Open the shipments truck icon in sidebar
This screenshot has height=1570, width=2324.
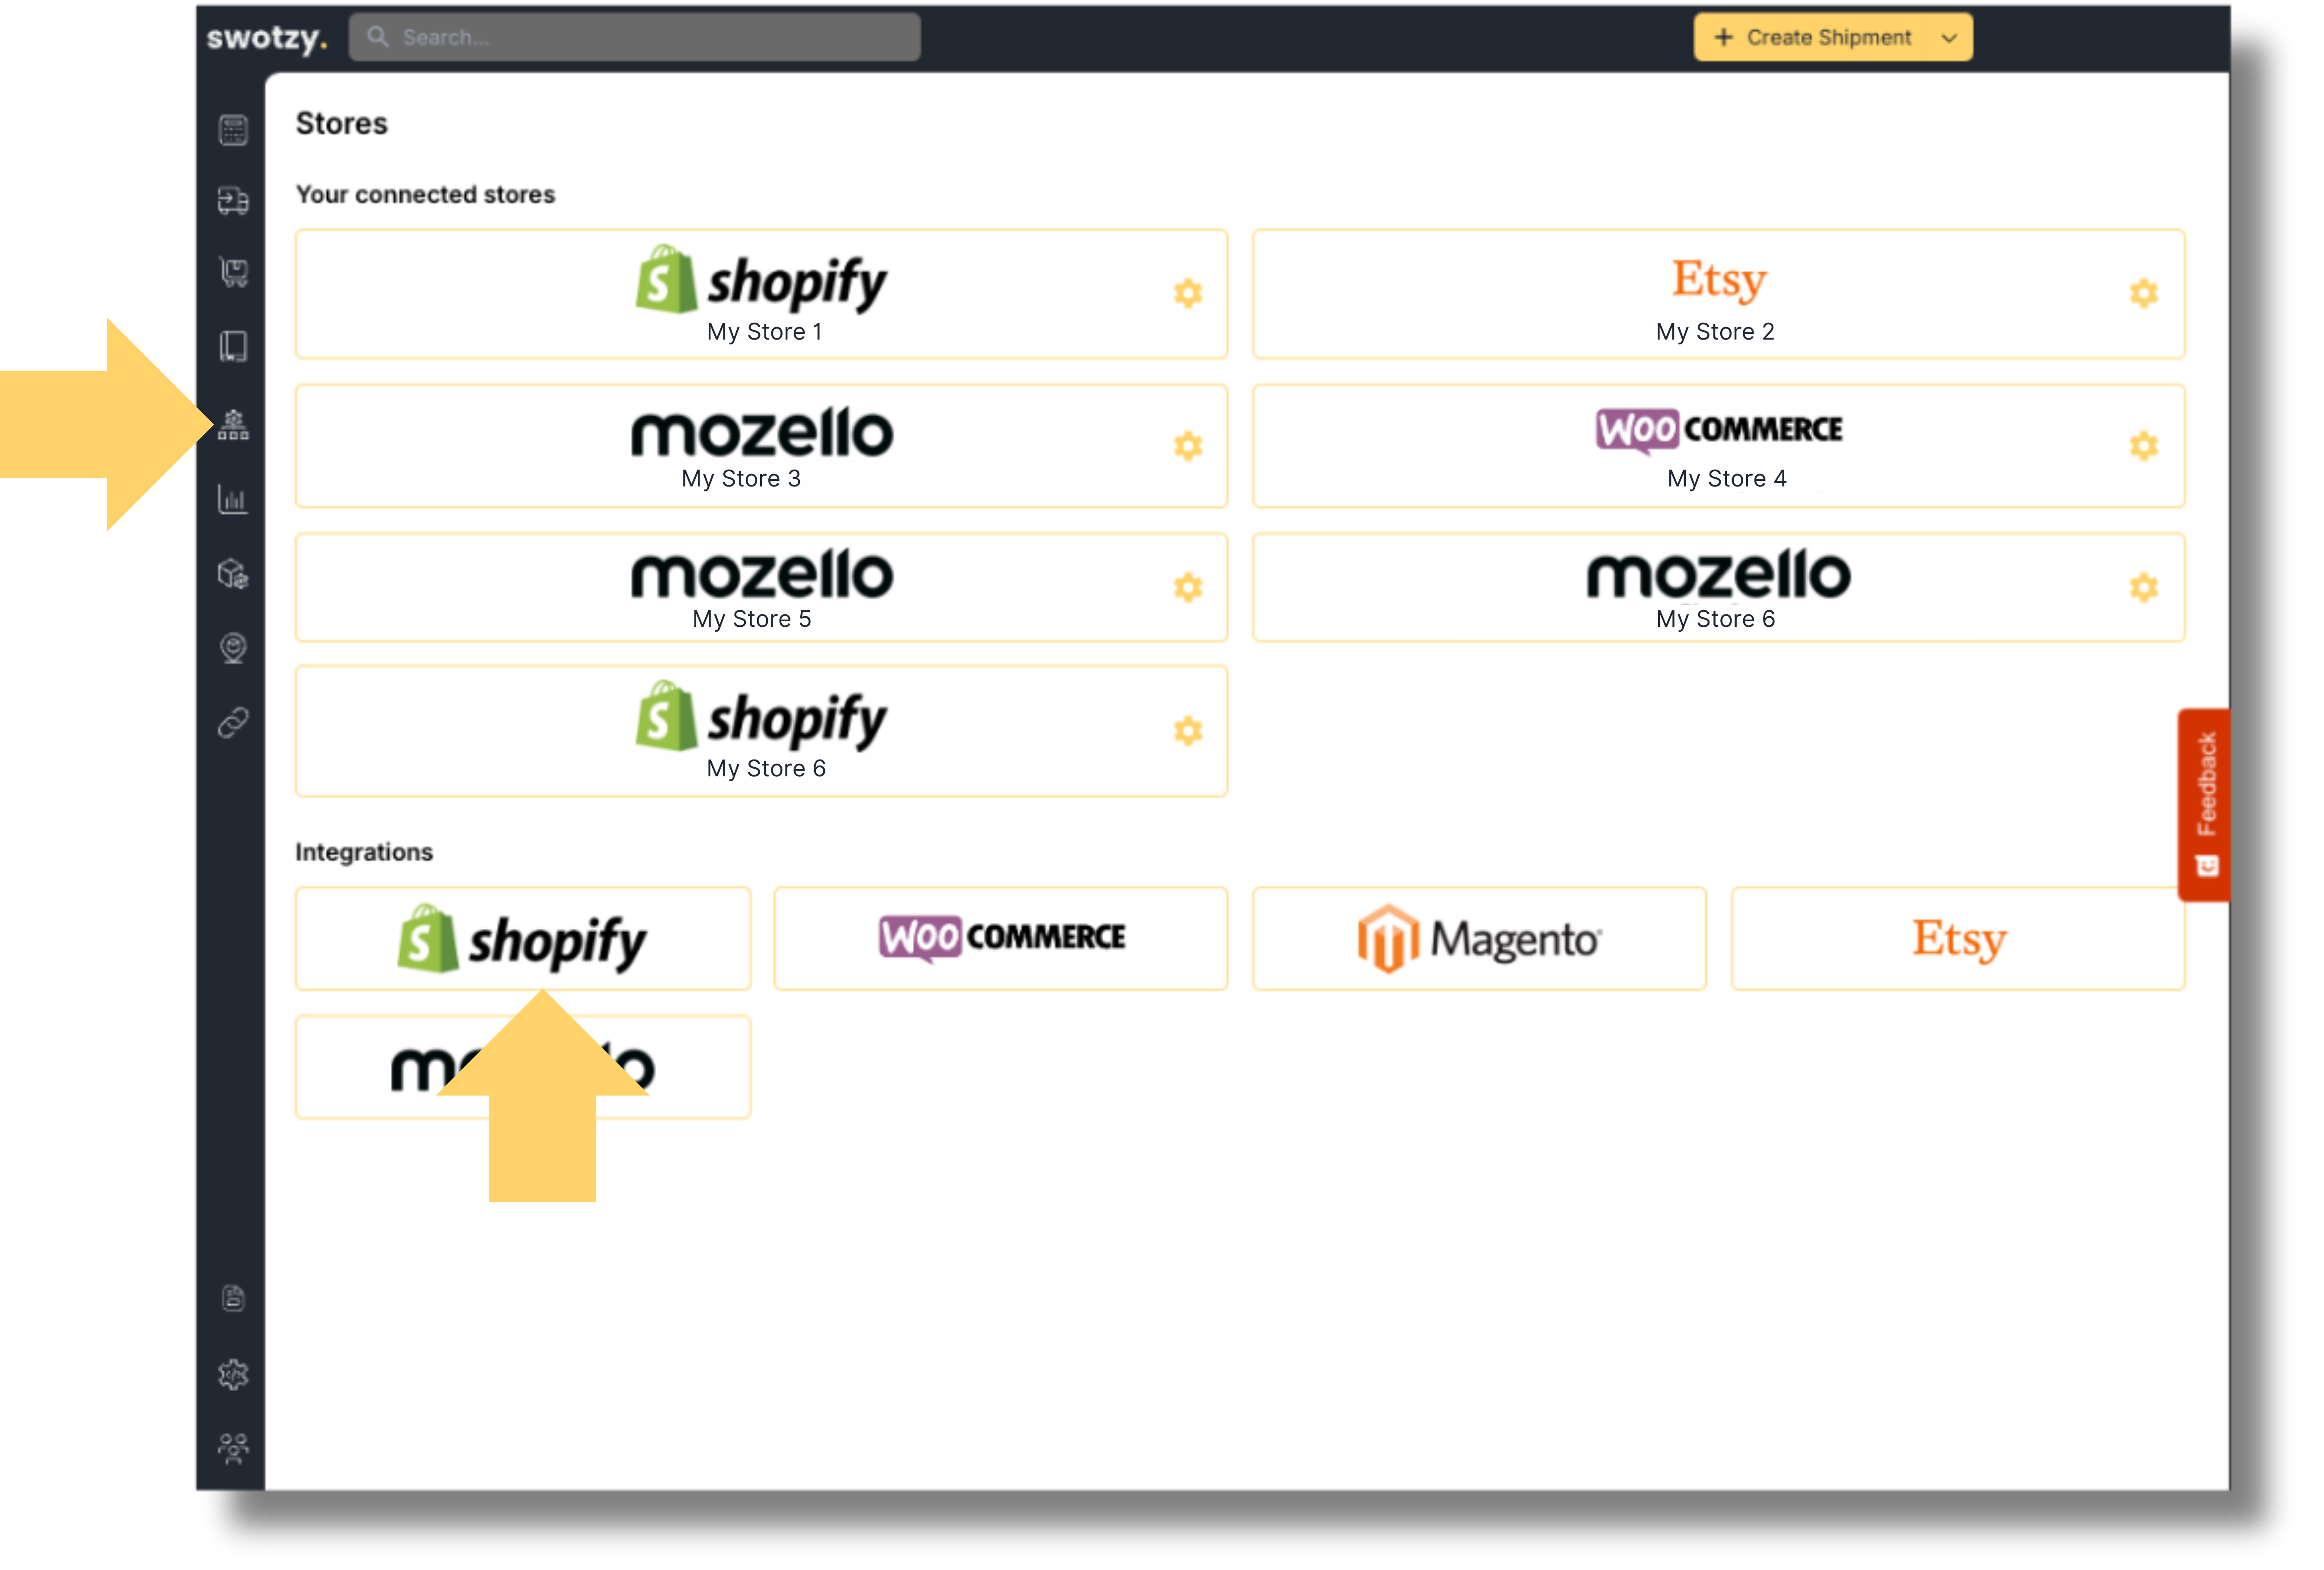pyautogui.click(x=233, y=201)
